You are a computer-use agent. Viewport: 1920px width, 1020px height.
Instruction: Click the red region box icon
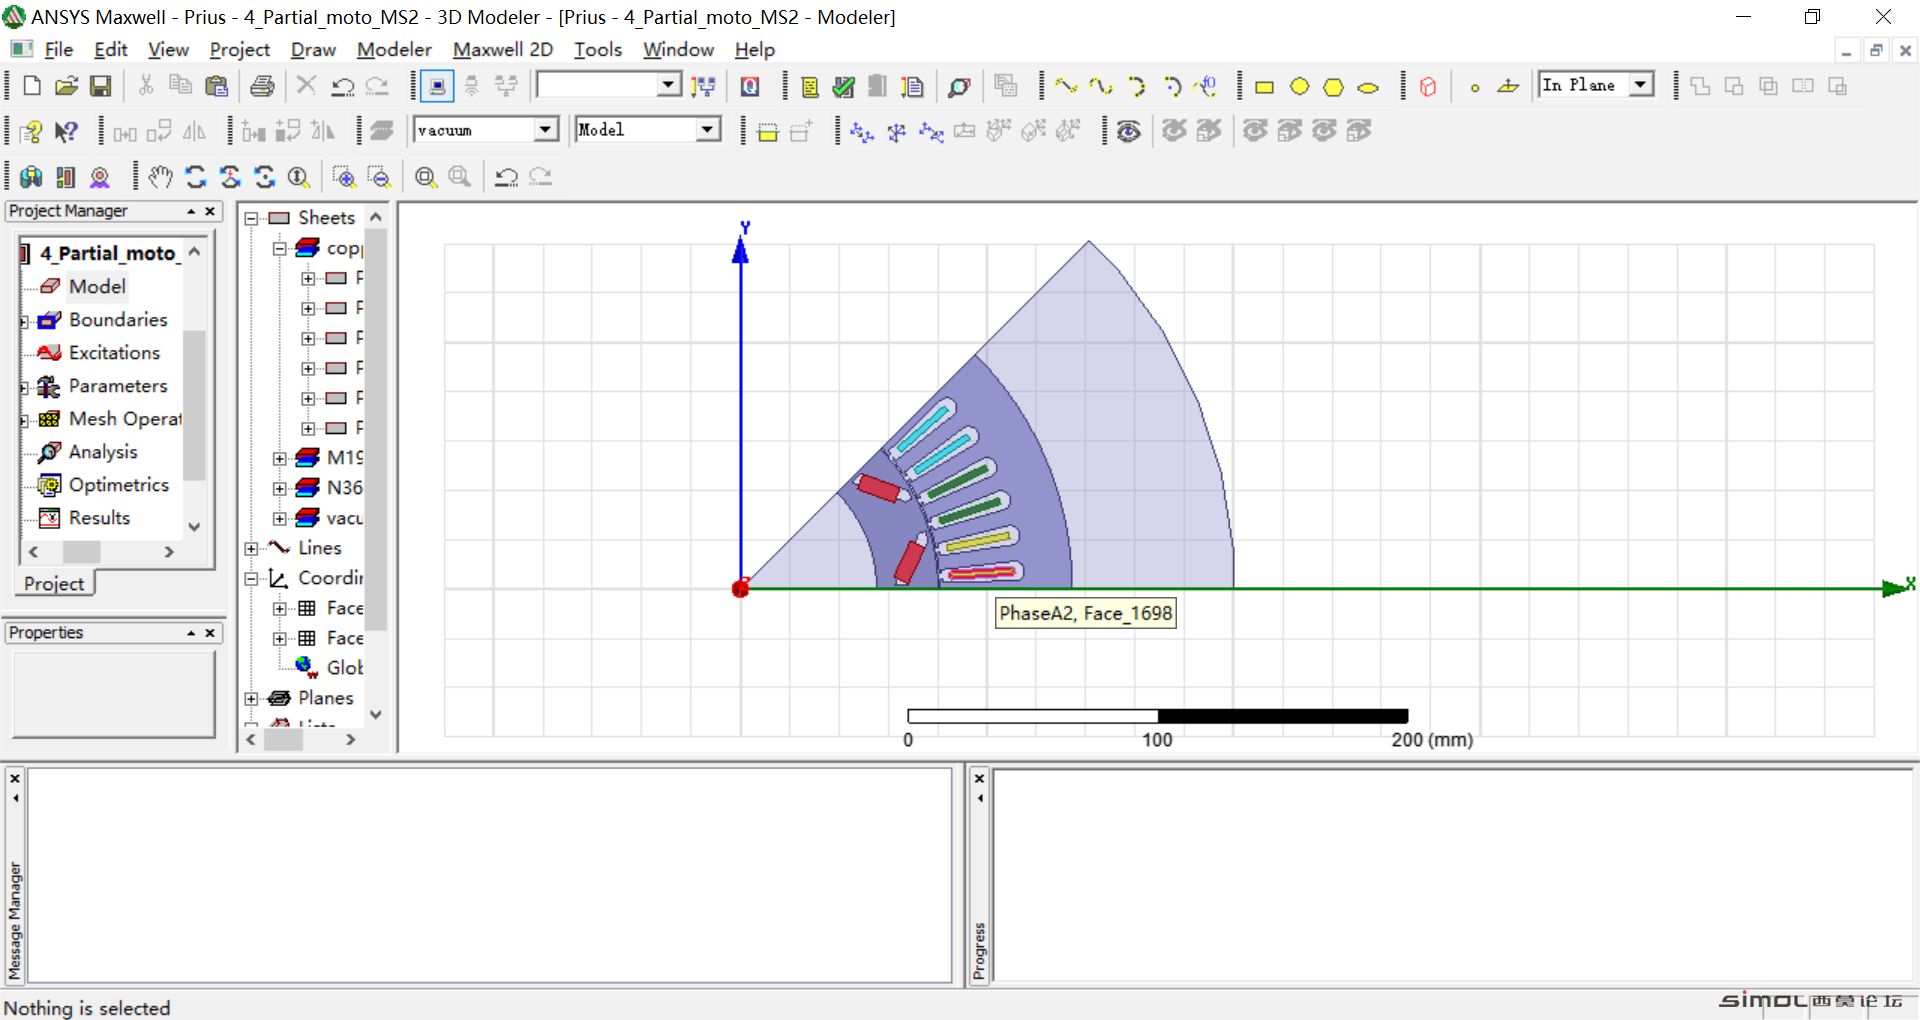(1428, 87)
